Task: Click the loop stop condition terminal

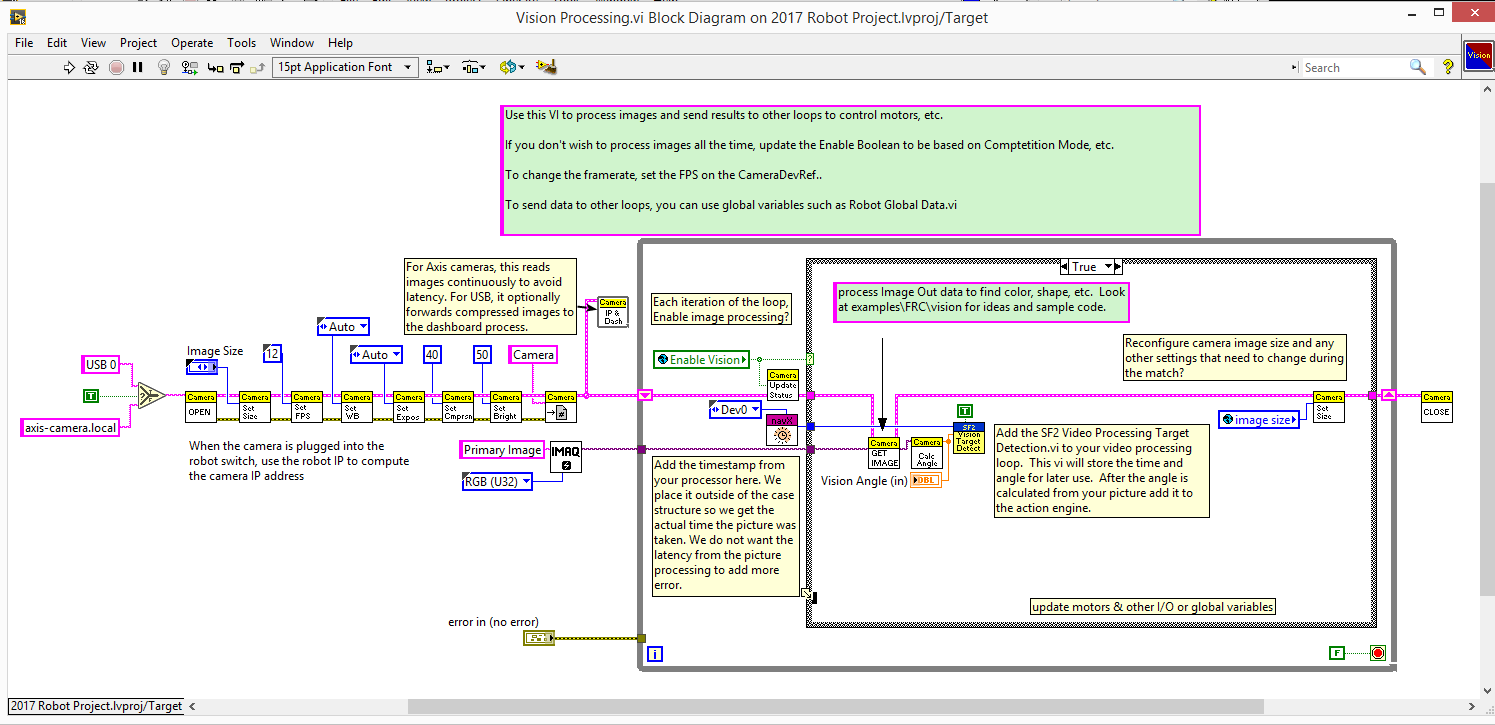Action: 1377,653
